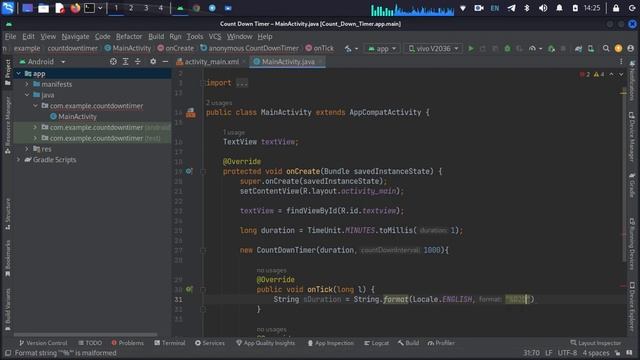This screenshot has height=360, width=640.
Task: Open Bluetooth settings in system tray
Action: 527,8
